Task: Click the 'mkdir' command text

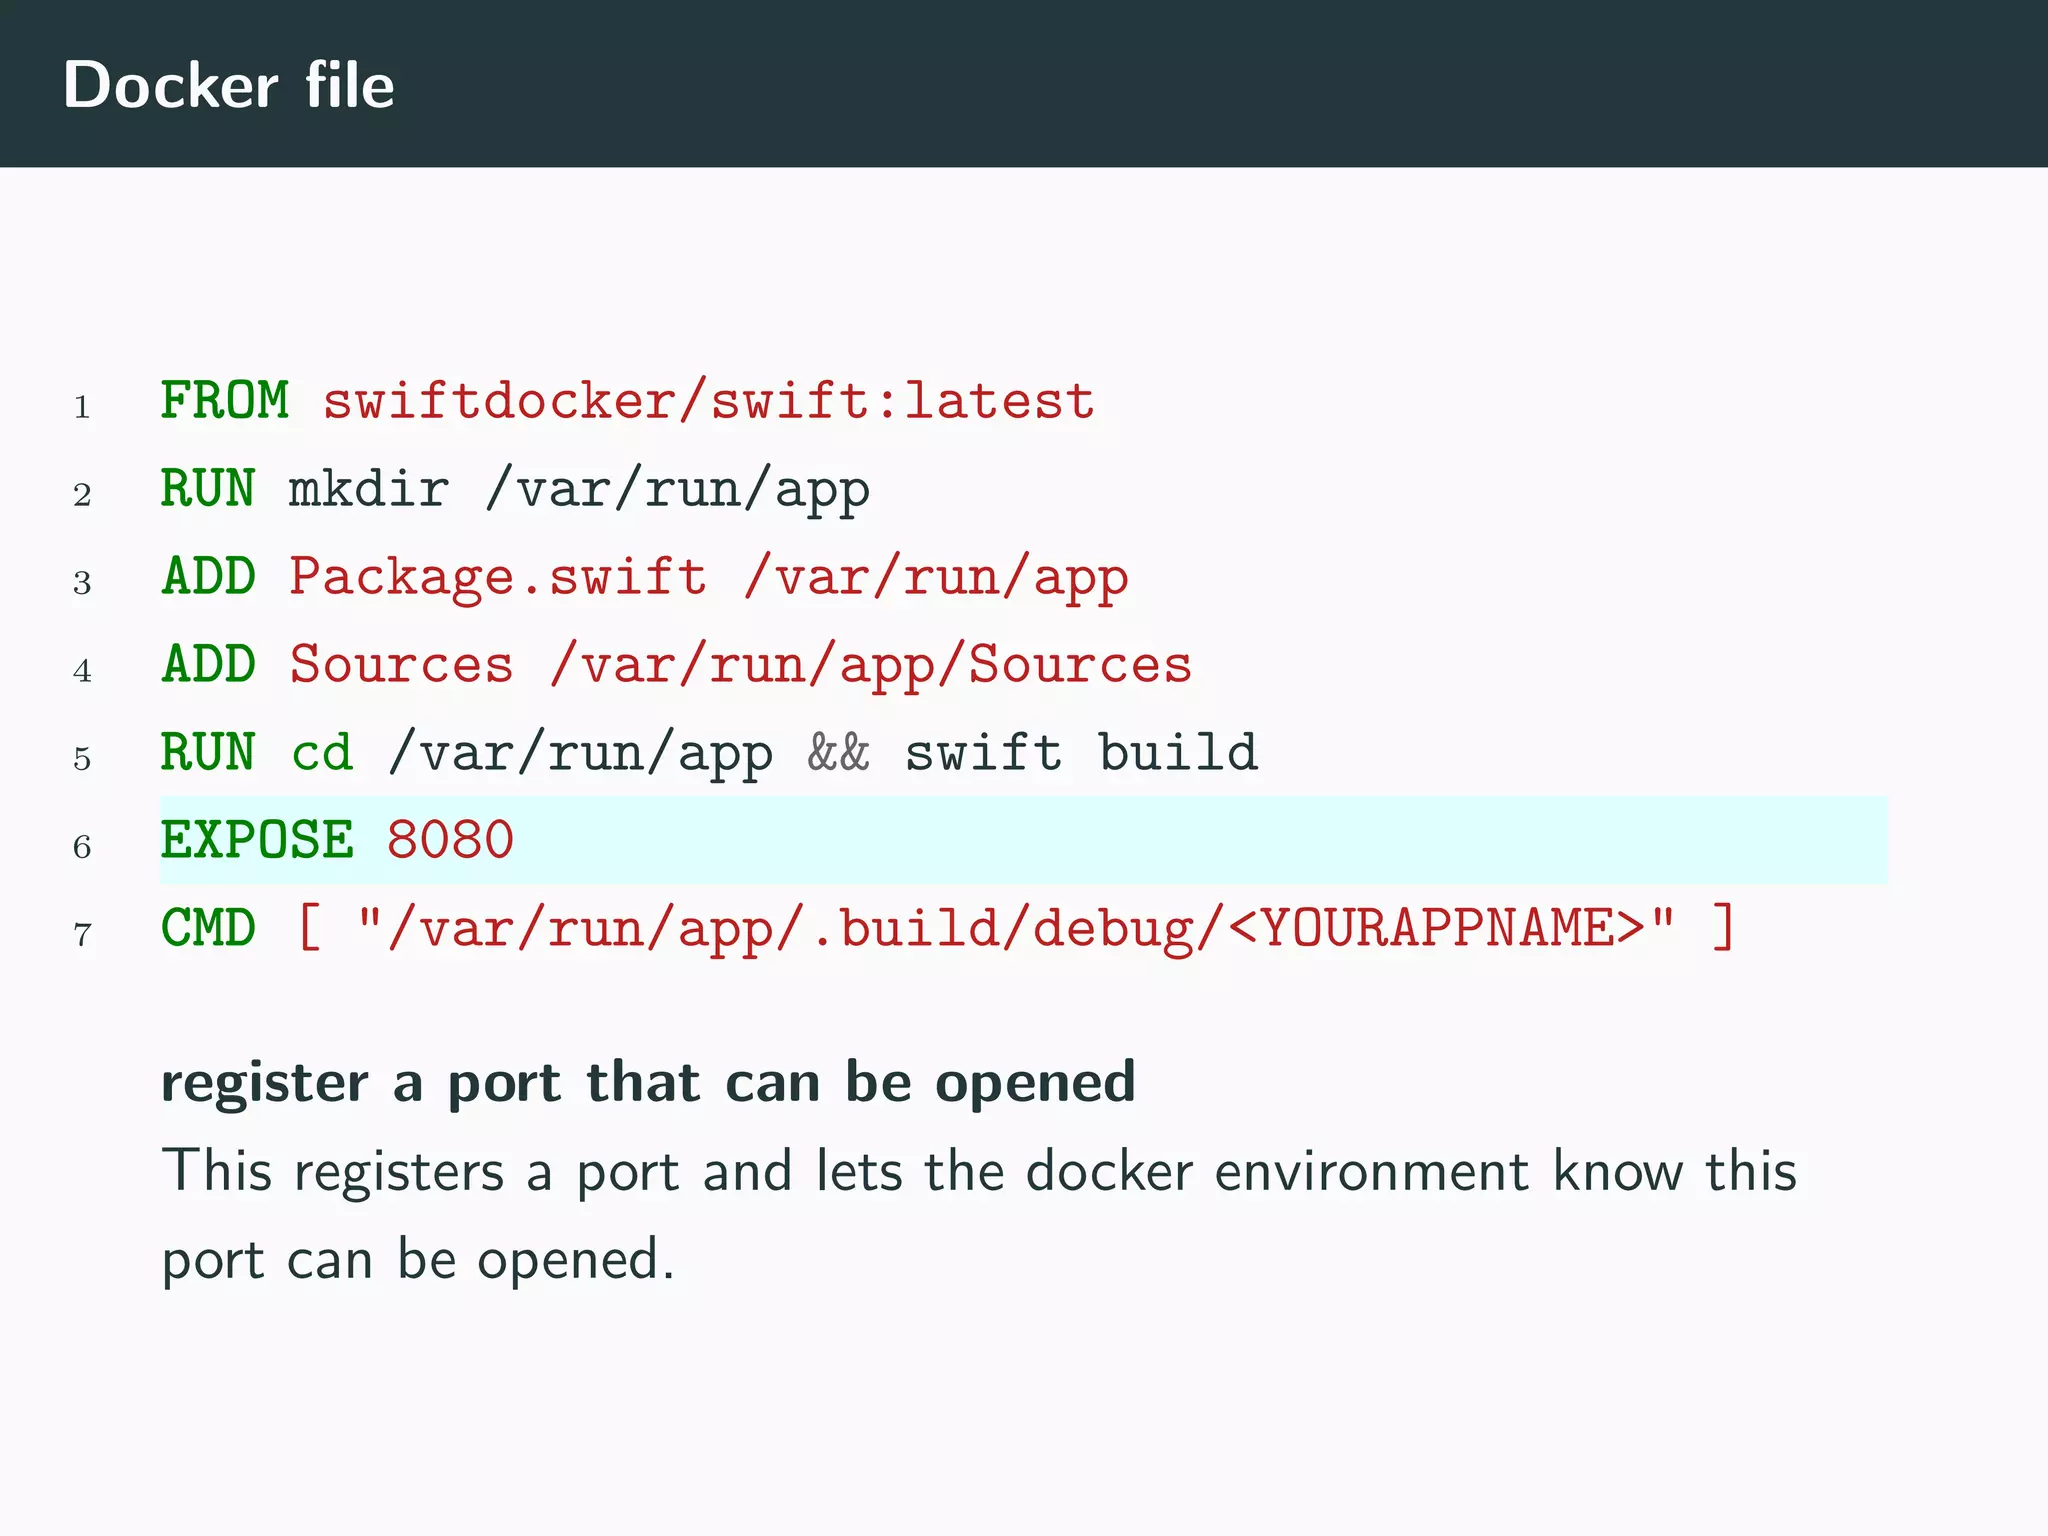Action: [x=369, y=489]
